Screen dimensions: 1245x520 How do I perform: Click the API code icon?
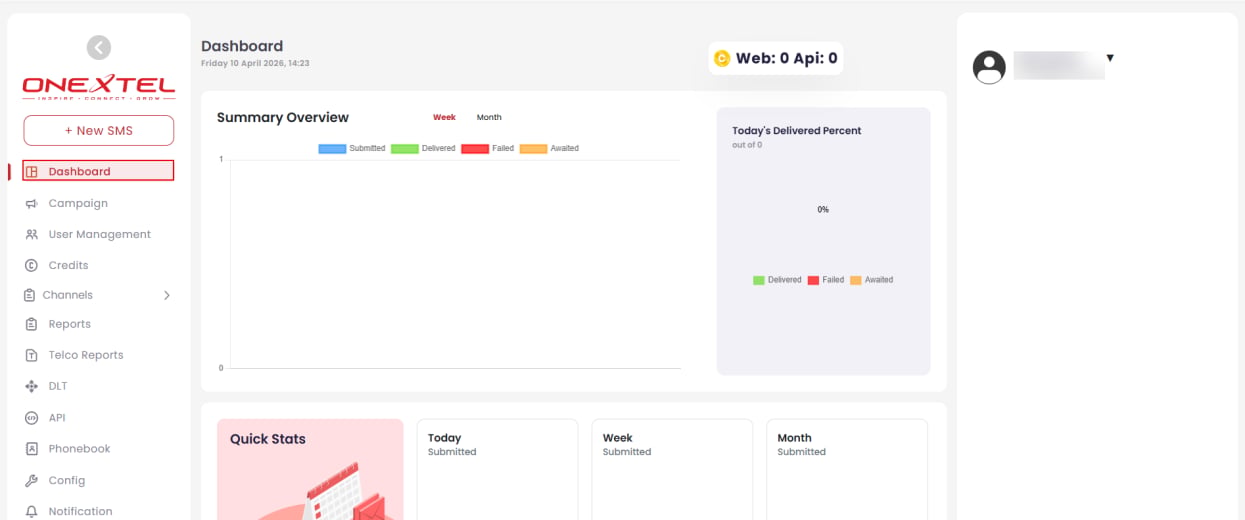click(x=32, y=418)
